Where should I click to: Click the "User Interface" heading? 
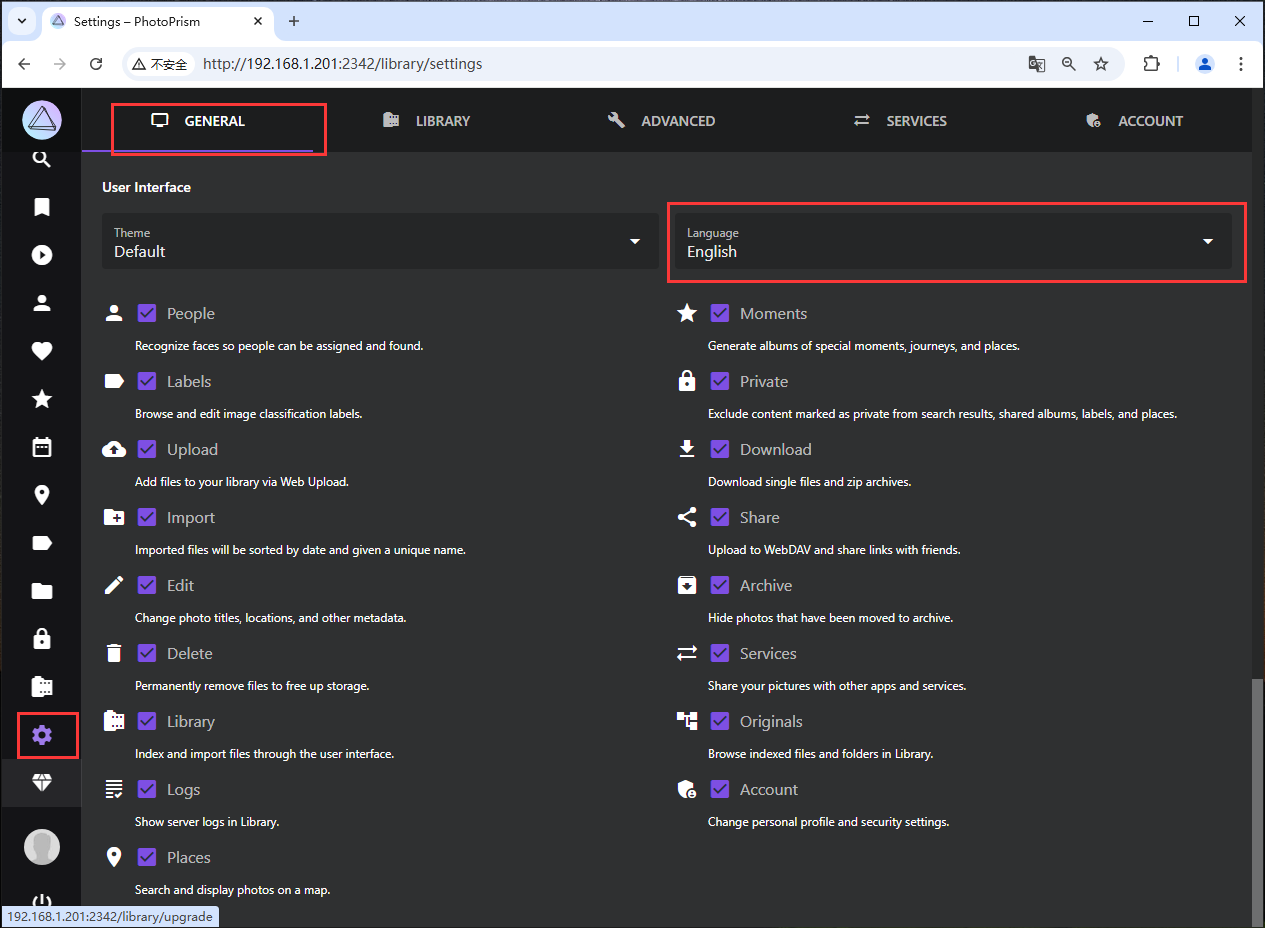(x=146, y=187)
